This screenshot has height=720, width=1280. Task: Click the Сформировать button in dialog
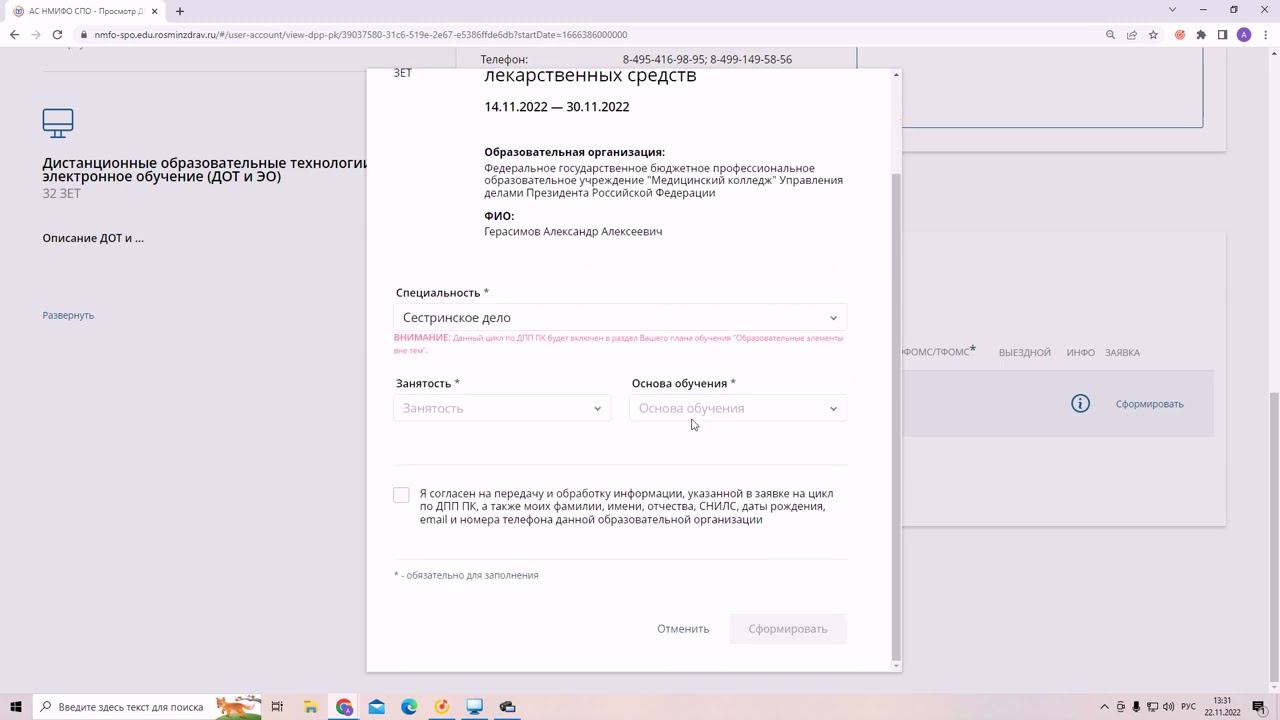(788, 629)
